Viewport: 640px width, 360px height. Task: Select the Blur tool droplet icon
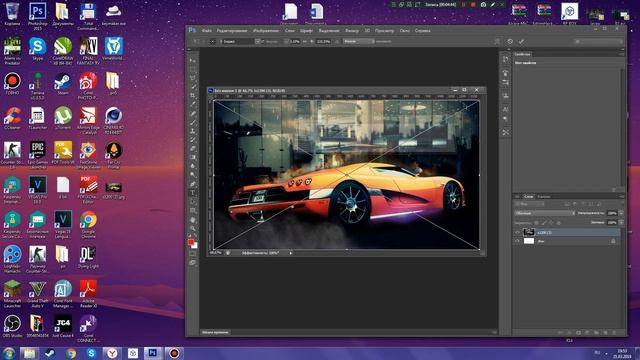point(193,166)
